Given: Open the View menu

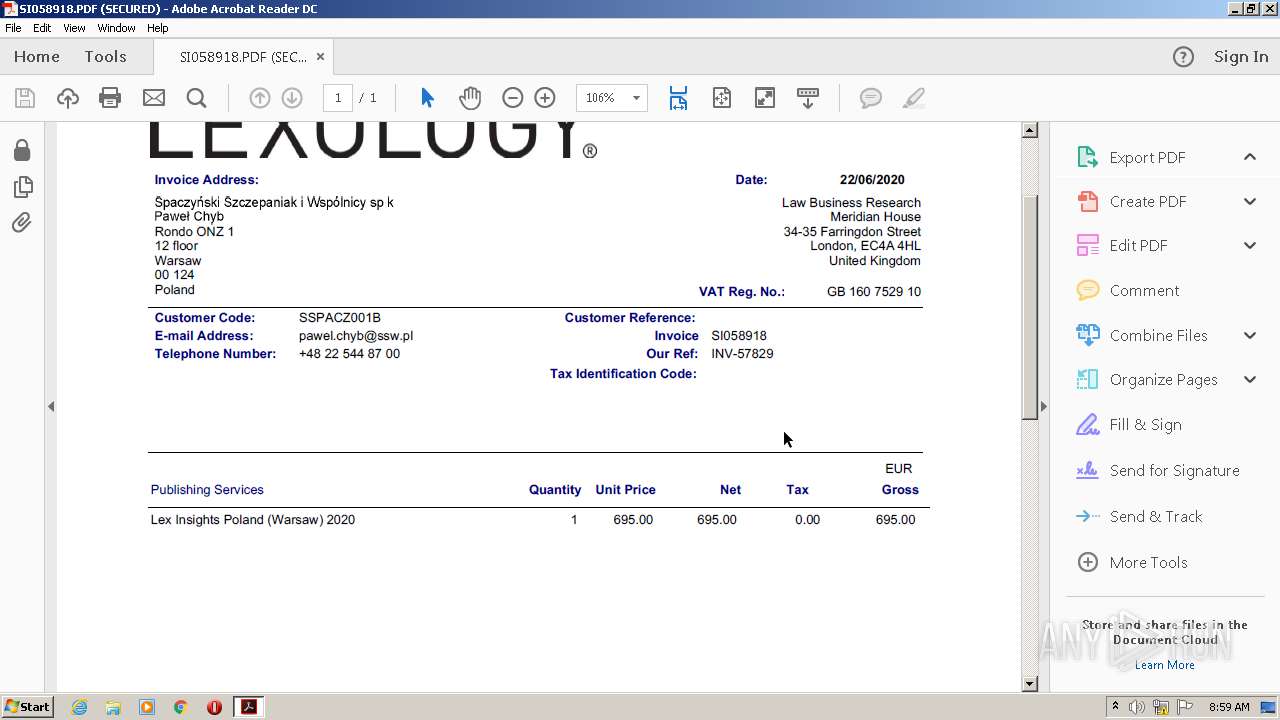Looking at the screenshot, I should coord(74,28).
